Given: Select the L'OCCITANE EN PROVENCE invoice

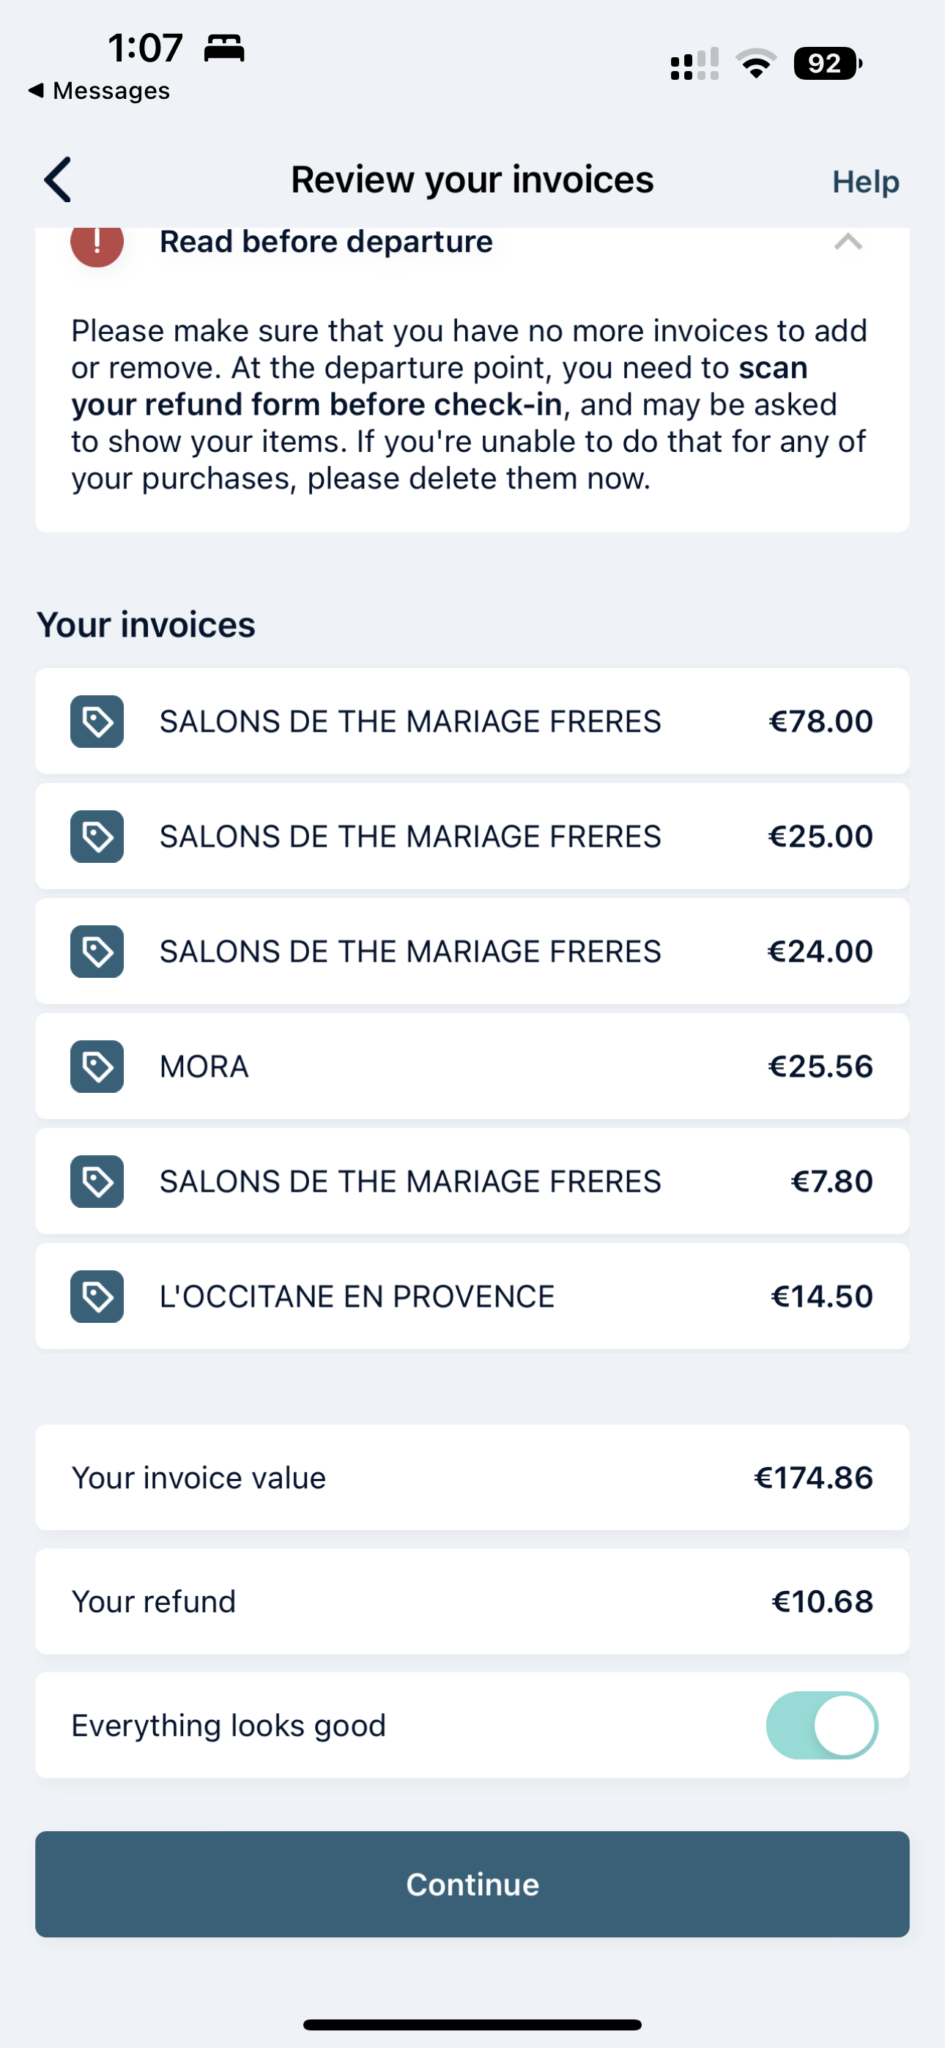Looking at the screenshot, I should tap(472, 1296).
